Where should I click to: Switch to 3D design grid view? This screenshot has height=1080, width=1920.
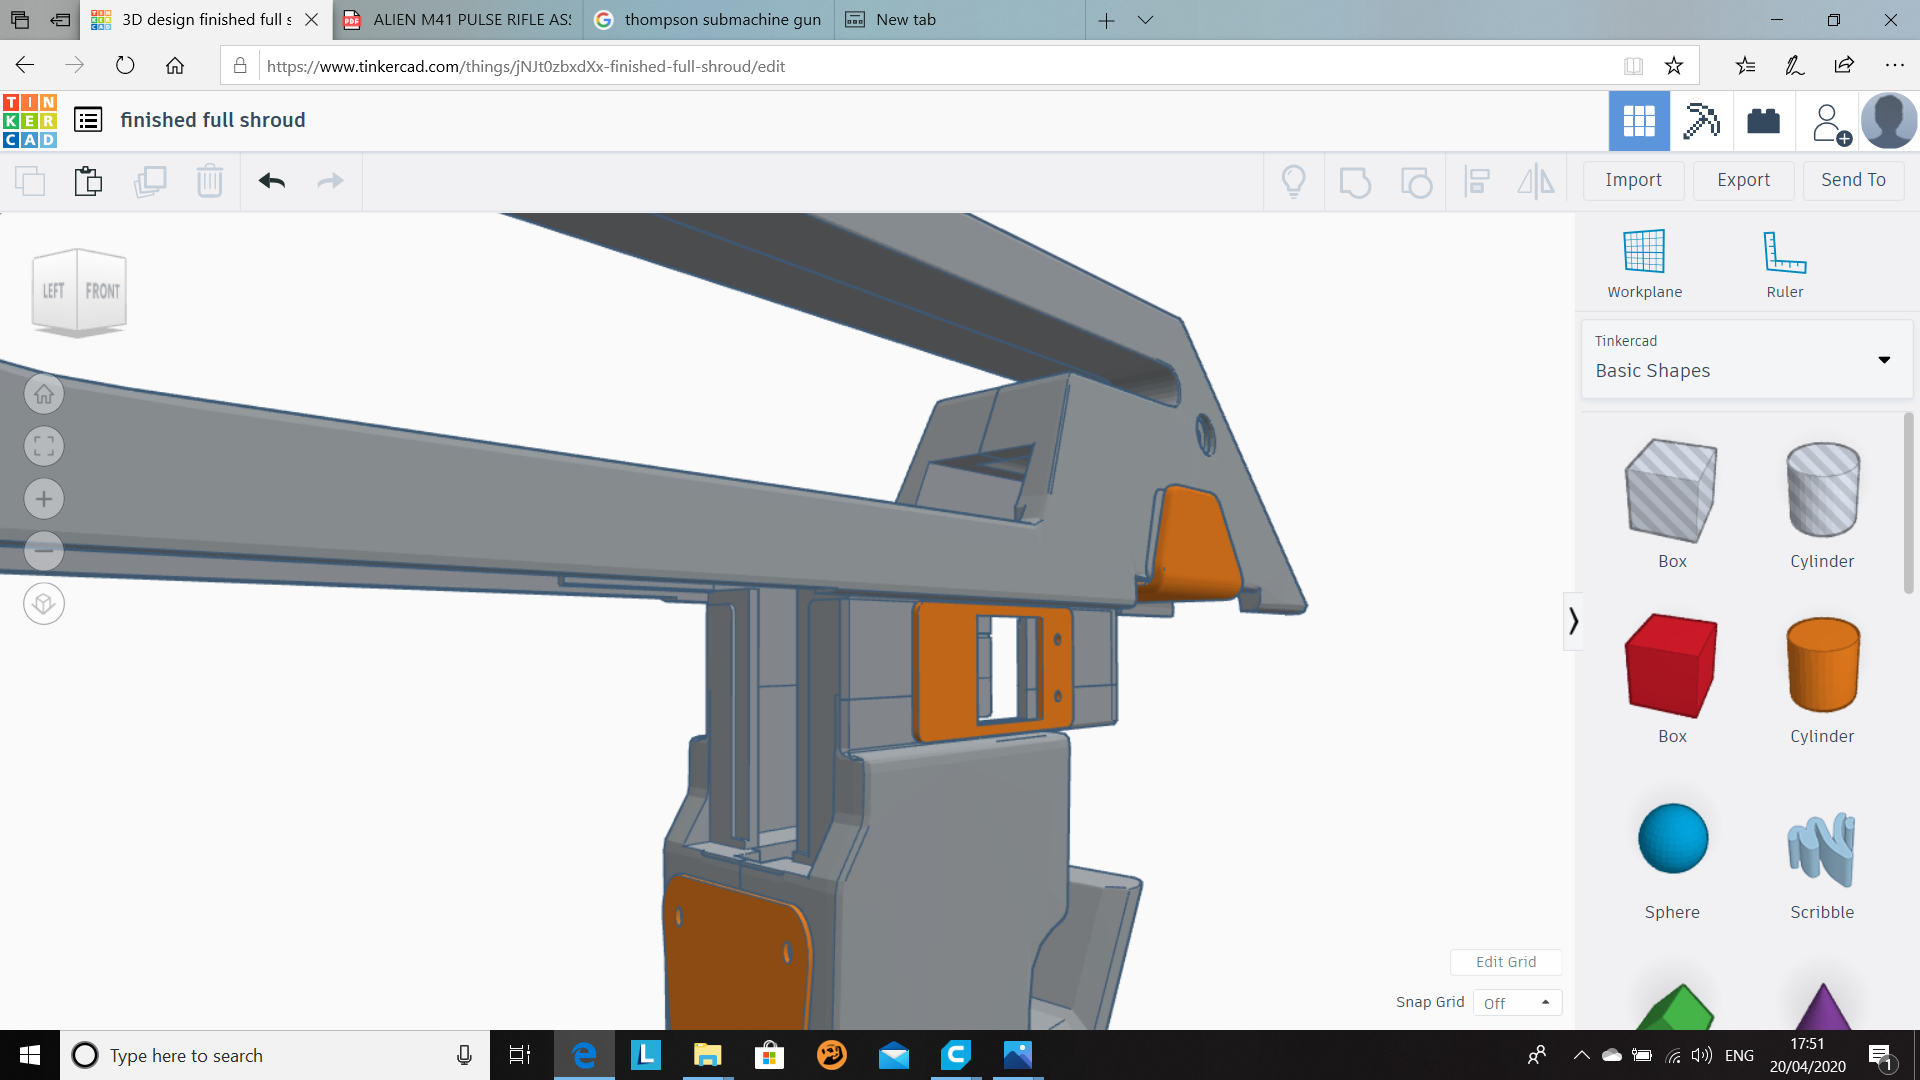pyautogui.click(x=1639, y=121)
